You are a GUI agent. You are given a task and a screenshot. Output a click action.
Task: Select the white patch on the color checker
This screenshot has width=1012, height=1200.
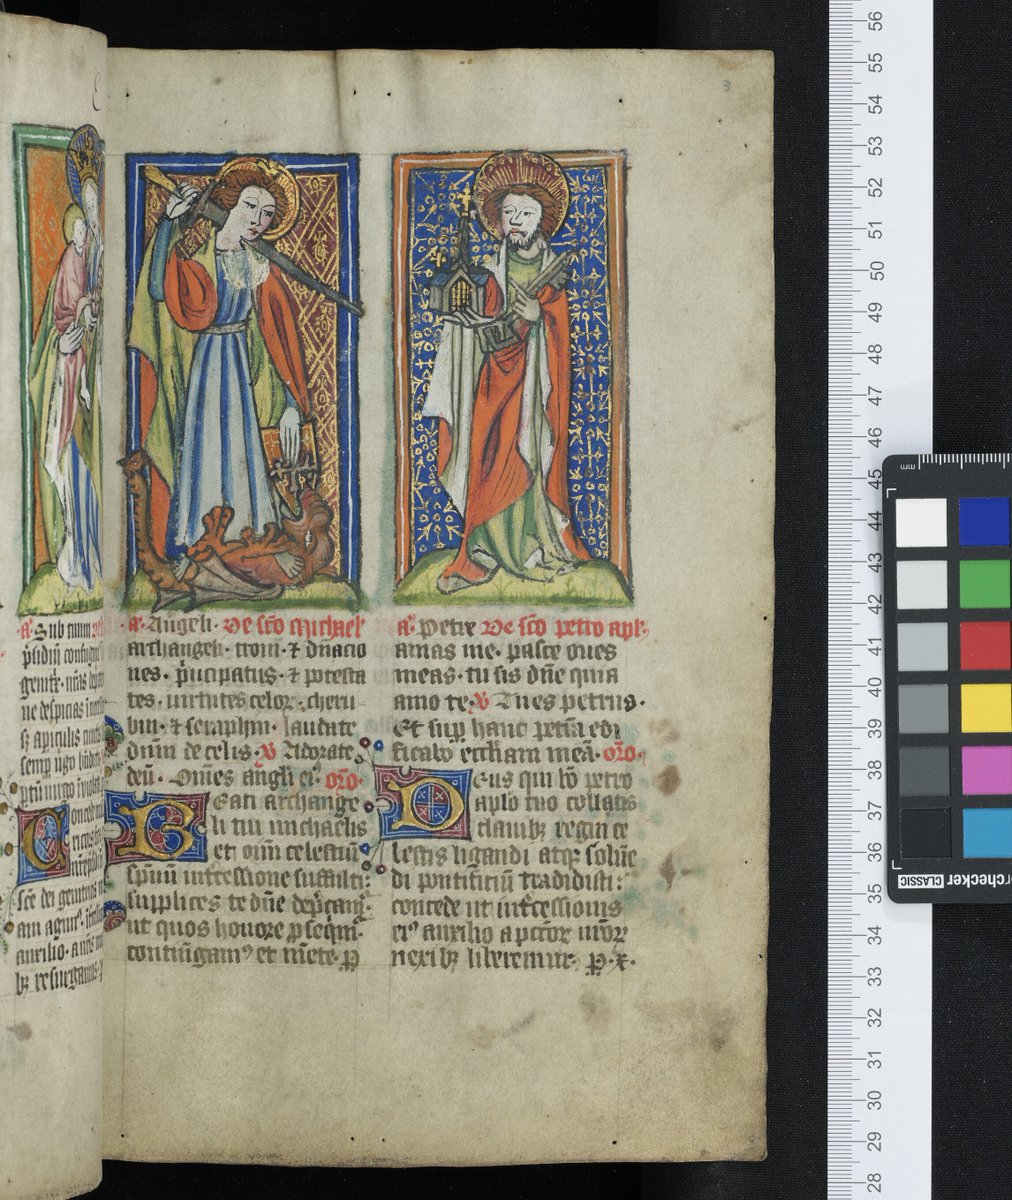(x=920, y=522)
